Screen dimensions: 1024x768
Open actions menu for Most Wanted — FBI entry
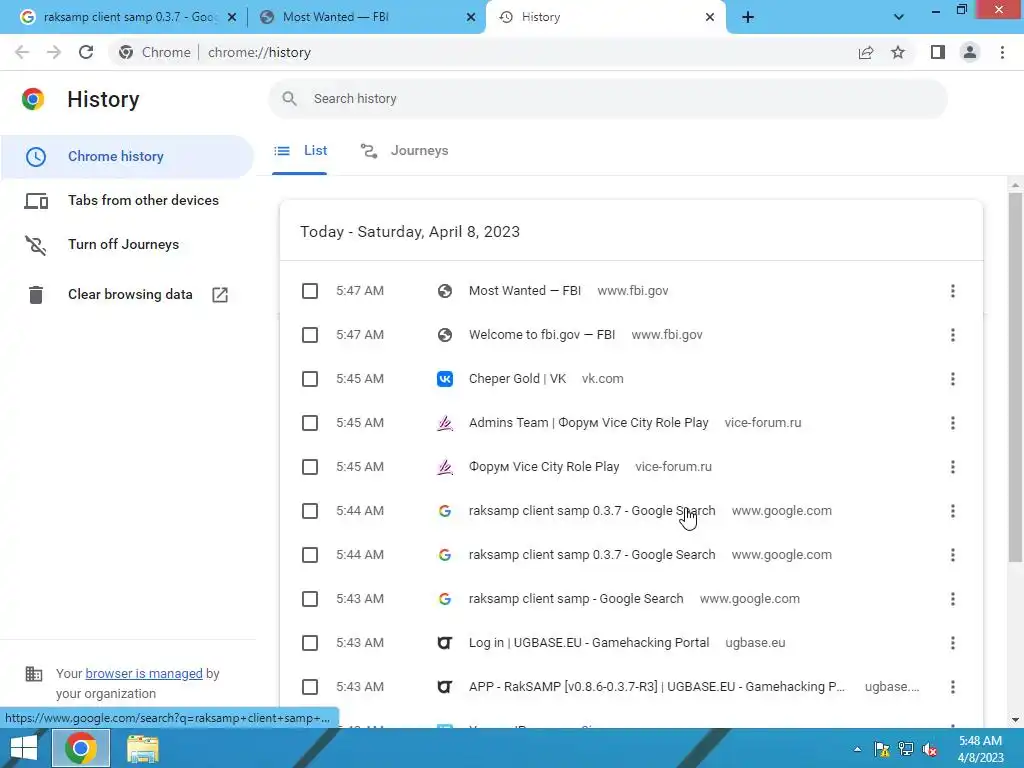click(x=953, y=291)
